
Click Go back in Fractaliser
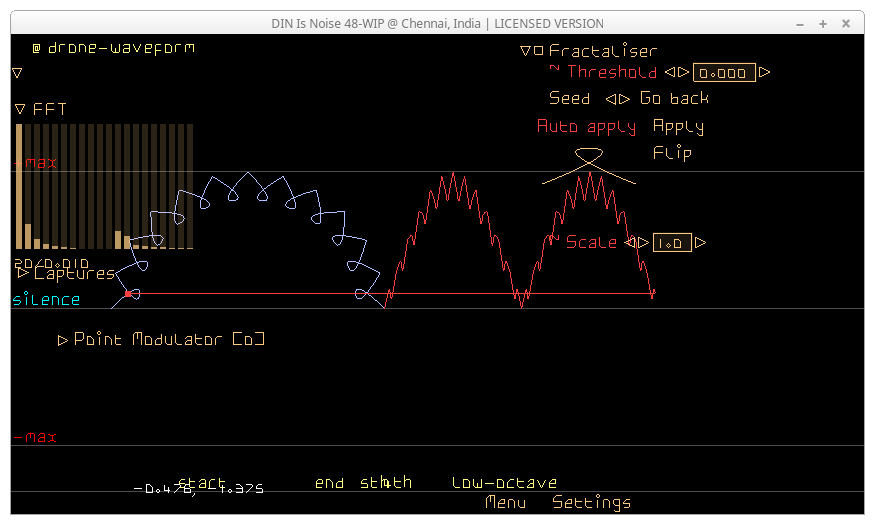[674, 98]
